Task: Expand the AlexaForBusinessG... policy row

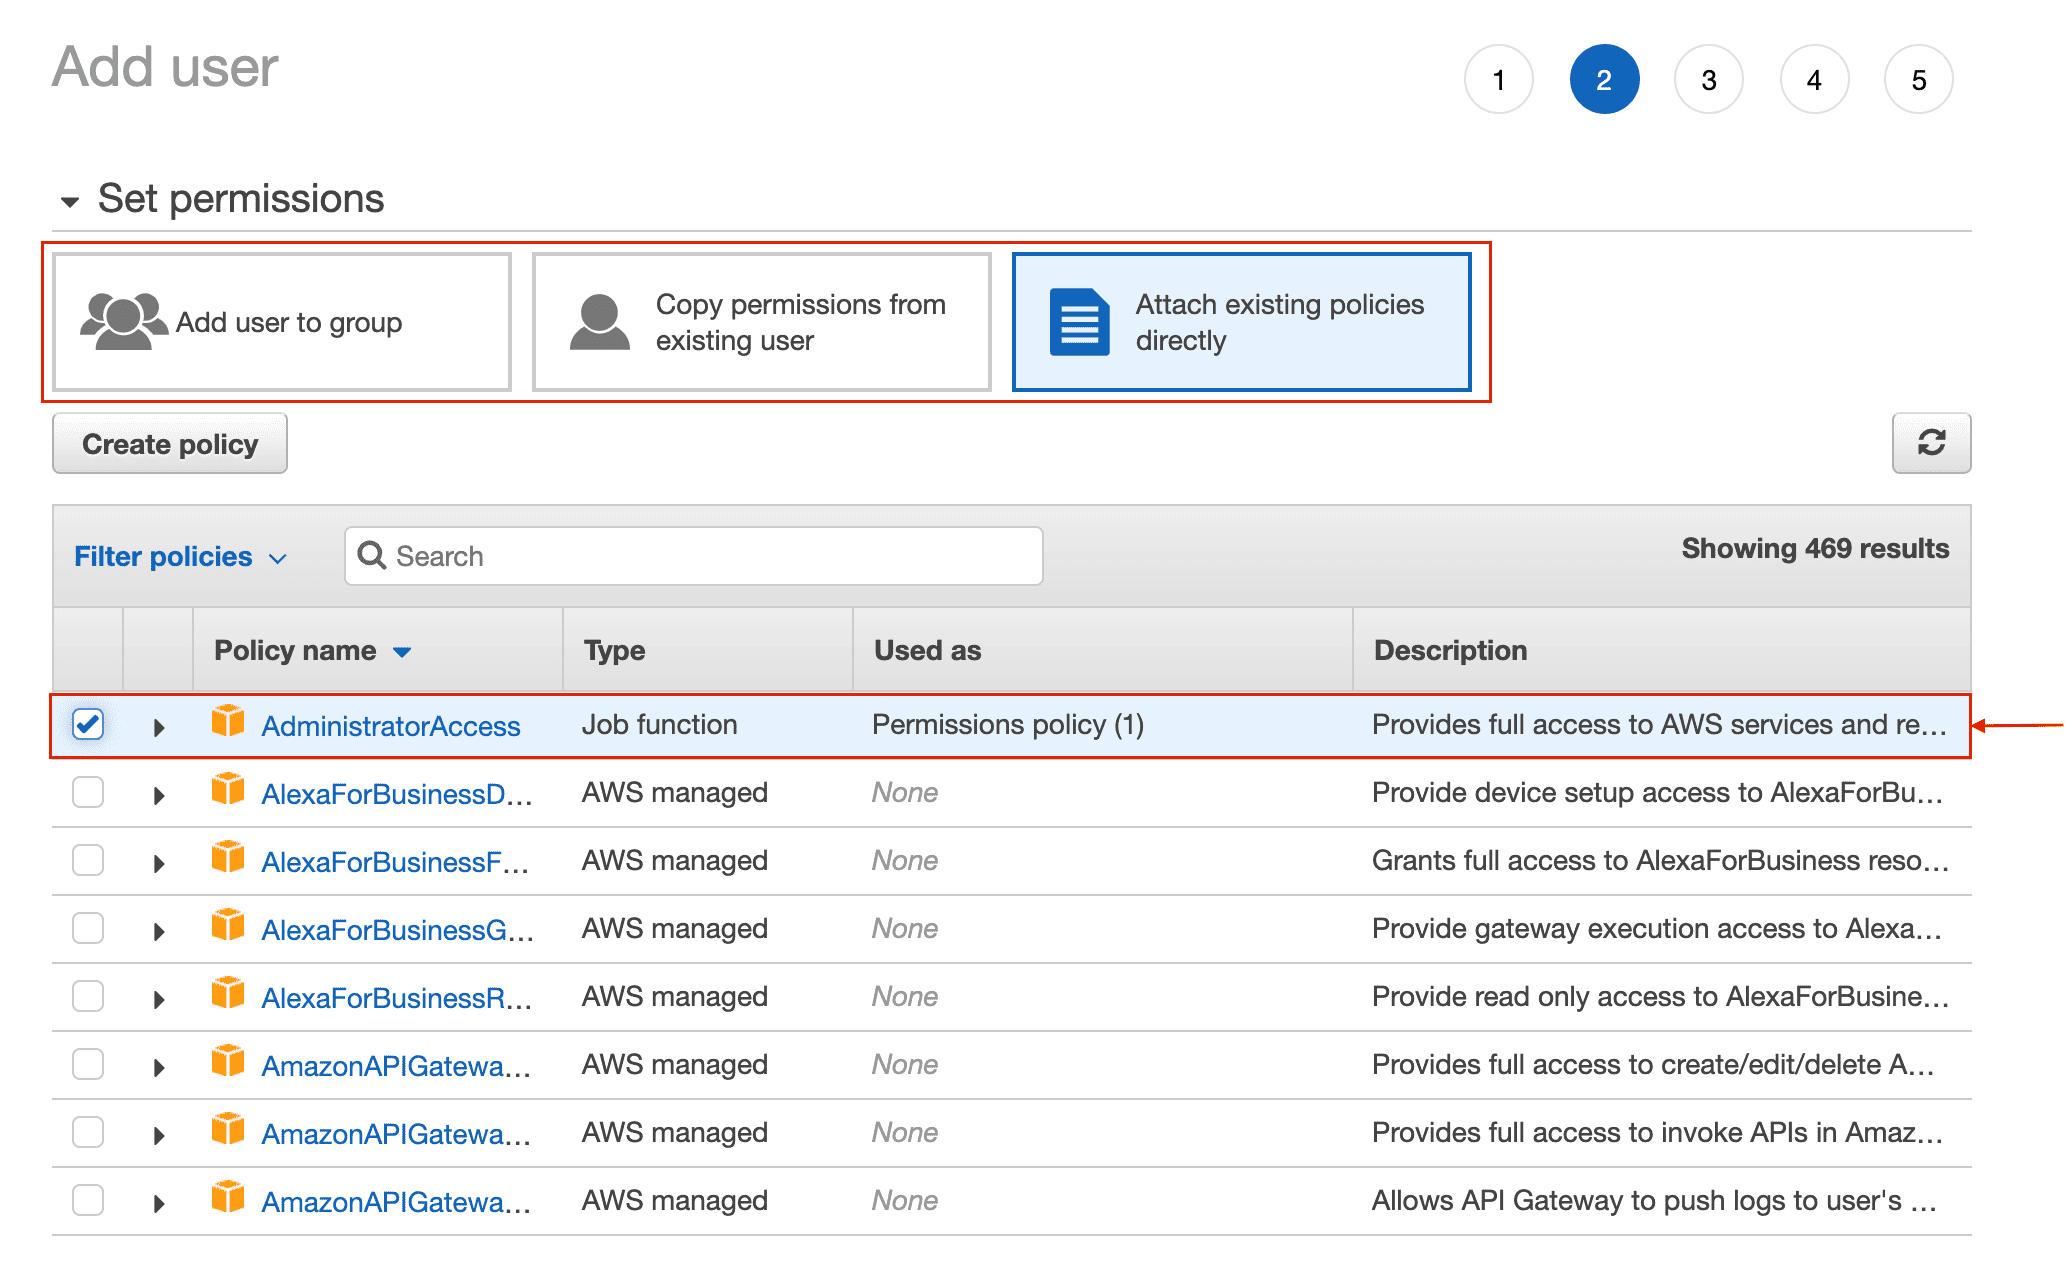Action: (x=159, y=932)
